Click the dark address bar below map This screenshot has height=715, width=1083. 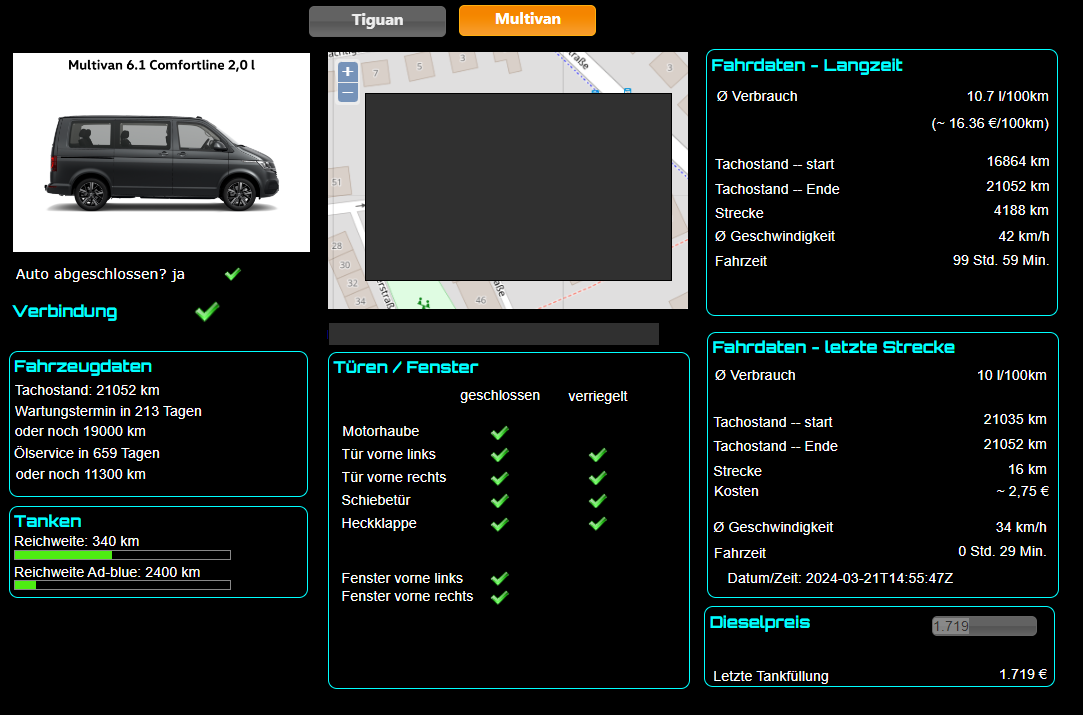(493, 334)
